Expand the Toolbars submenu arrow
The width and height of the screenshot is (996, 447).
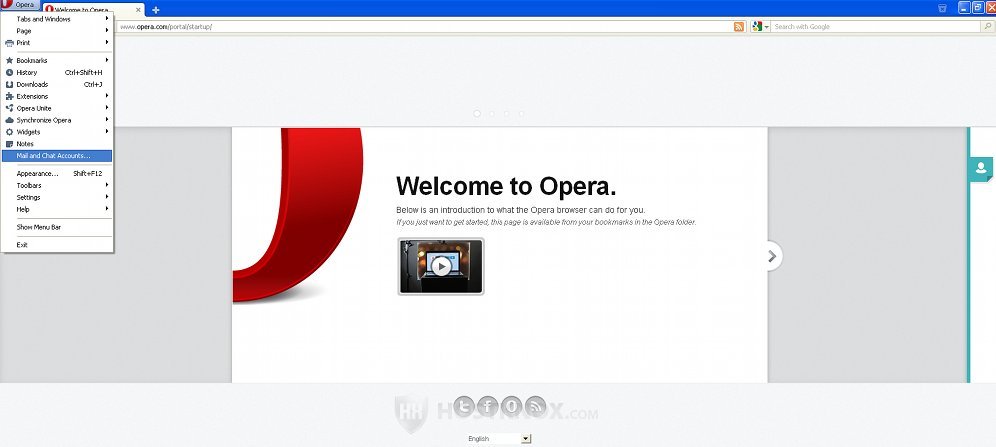(x=107, y=185)
